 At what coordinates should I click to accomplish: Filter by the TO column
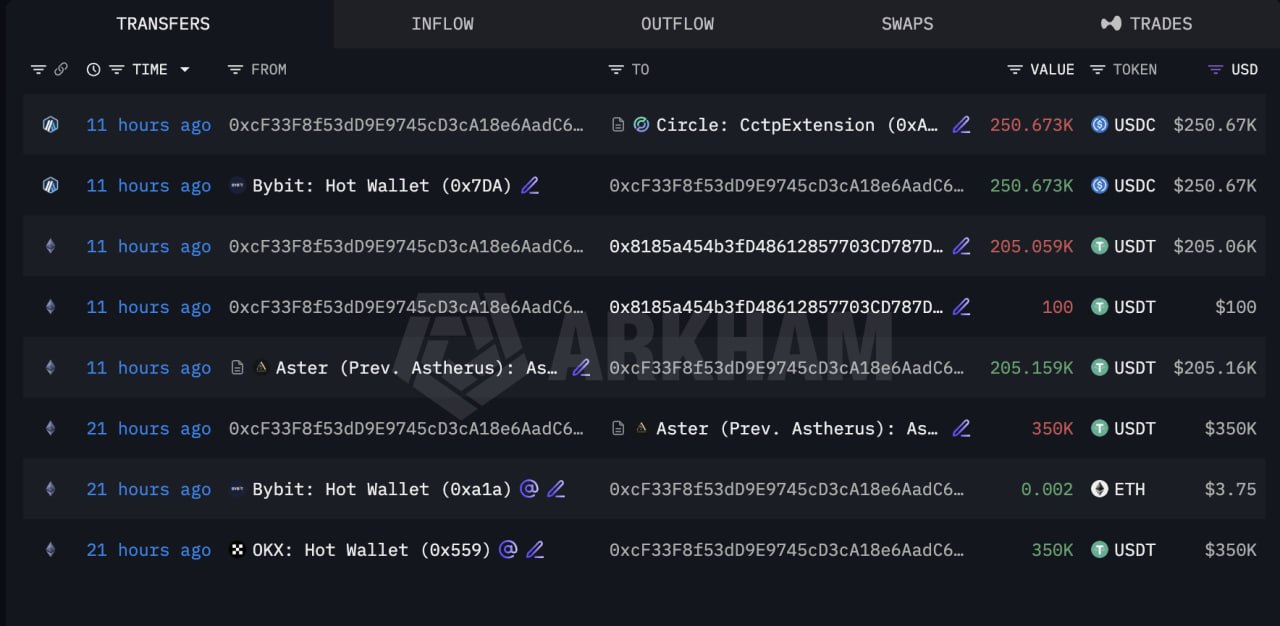616,69
